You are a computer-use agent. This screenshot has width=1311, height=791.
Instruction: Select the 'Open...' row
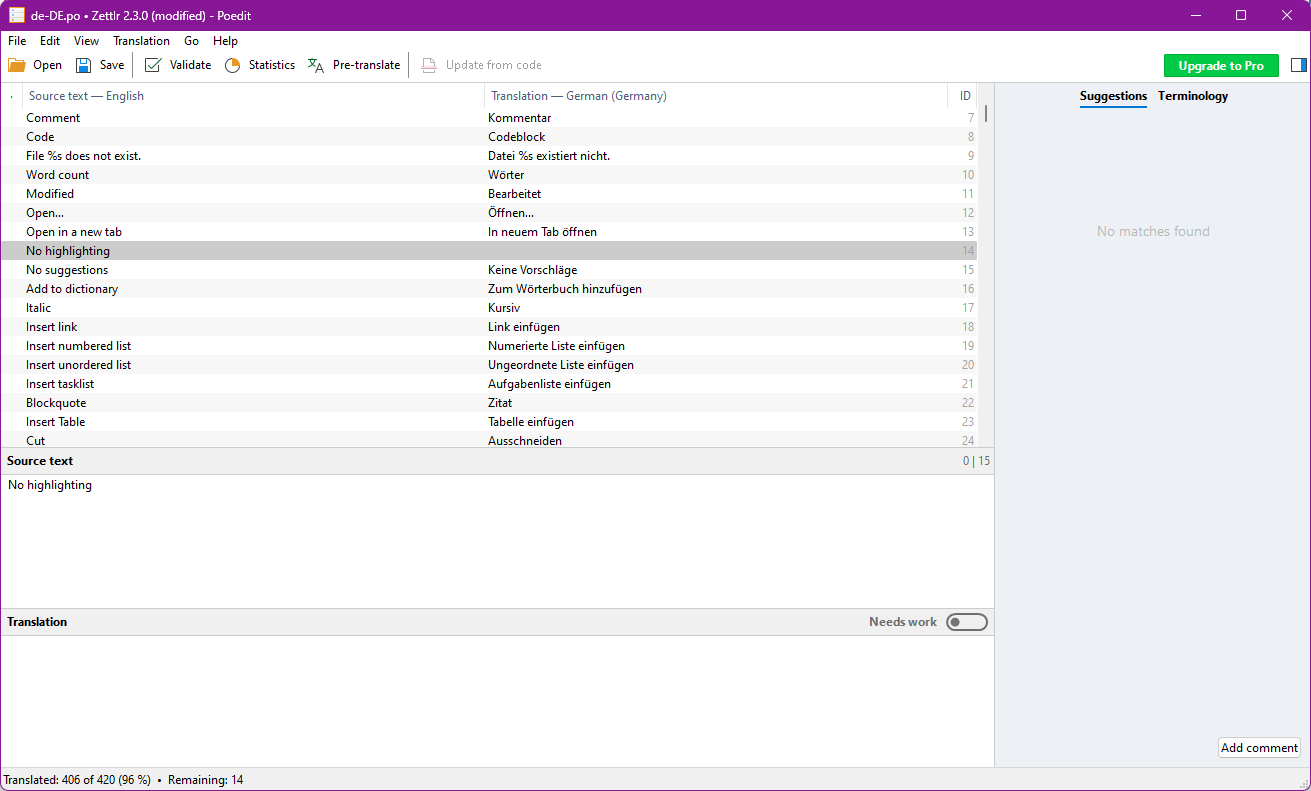coord(489,213)
